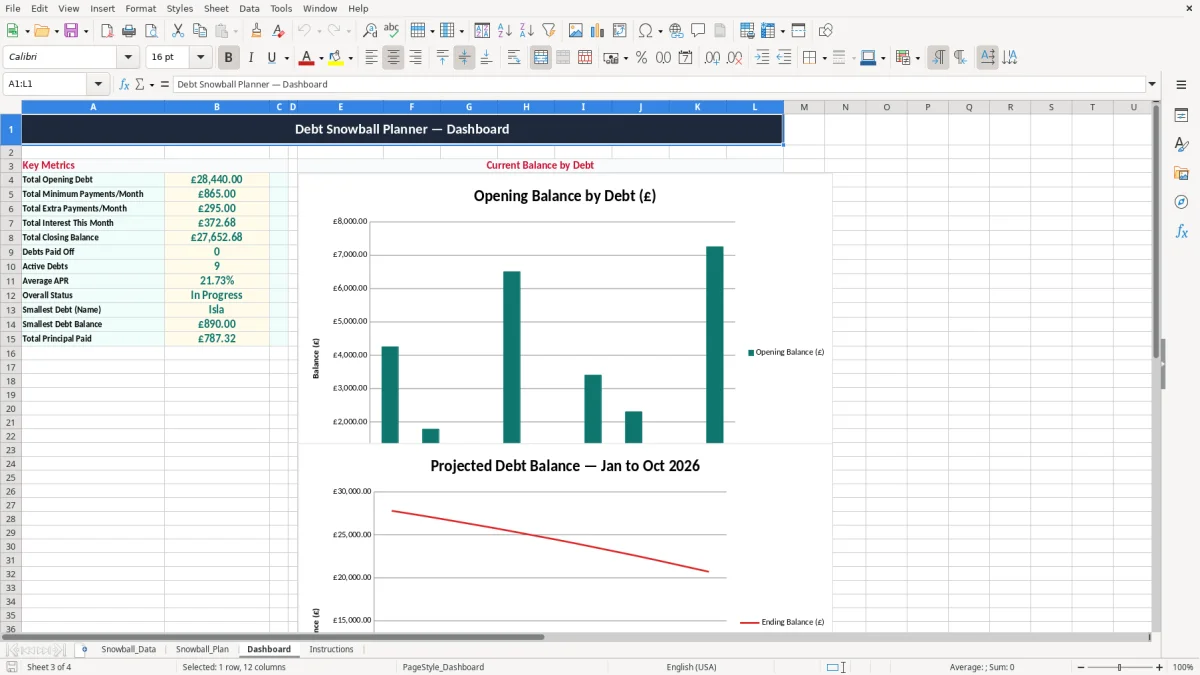1200x675 pixels.
Task: Click the zoom out minus button
Action: click(x=1081, y=667)
